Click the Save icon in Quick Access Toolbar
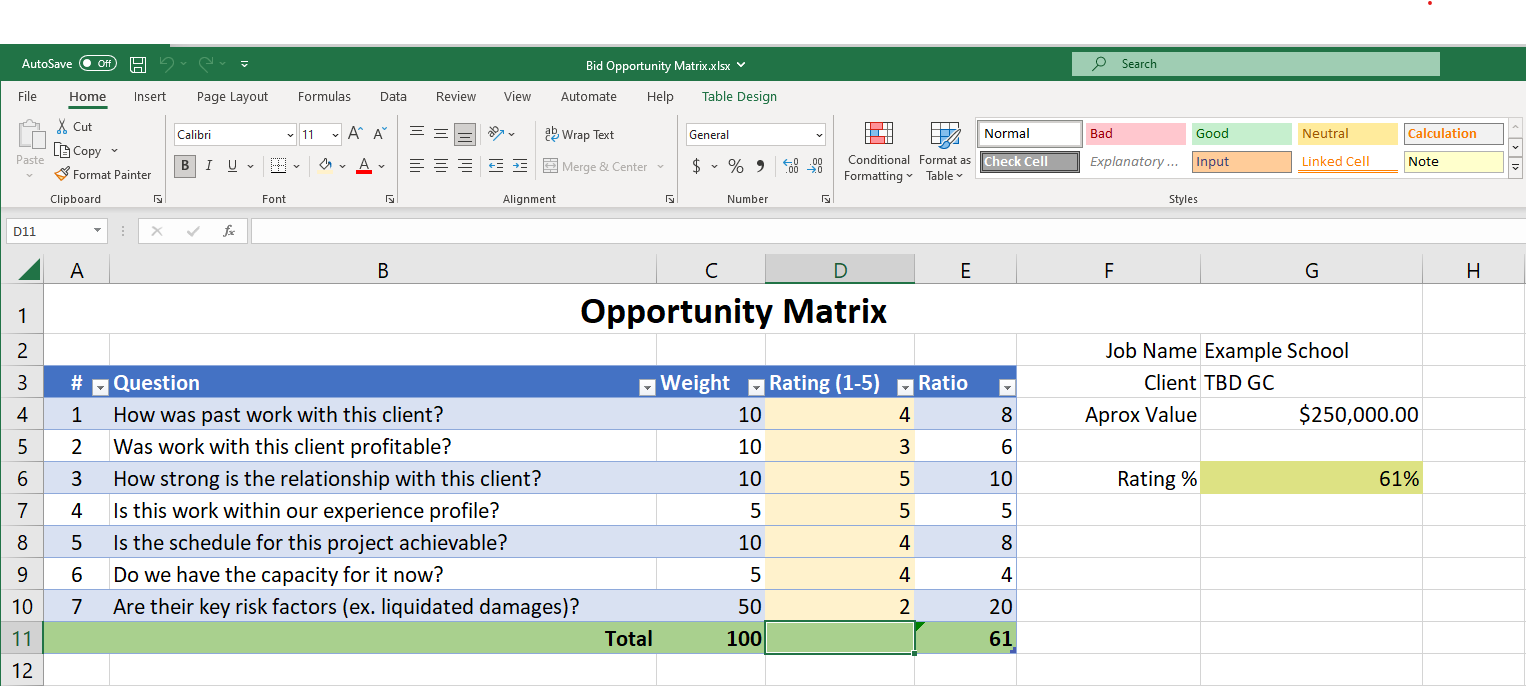 138,63
